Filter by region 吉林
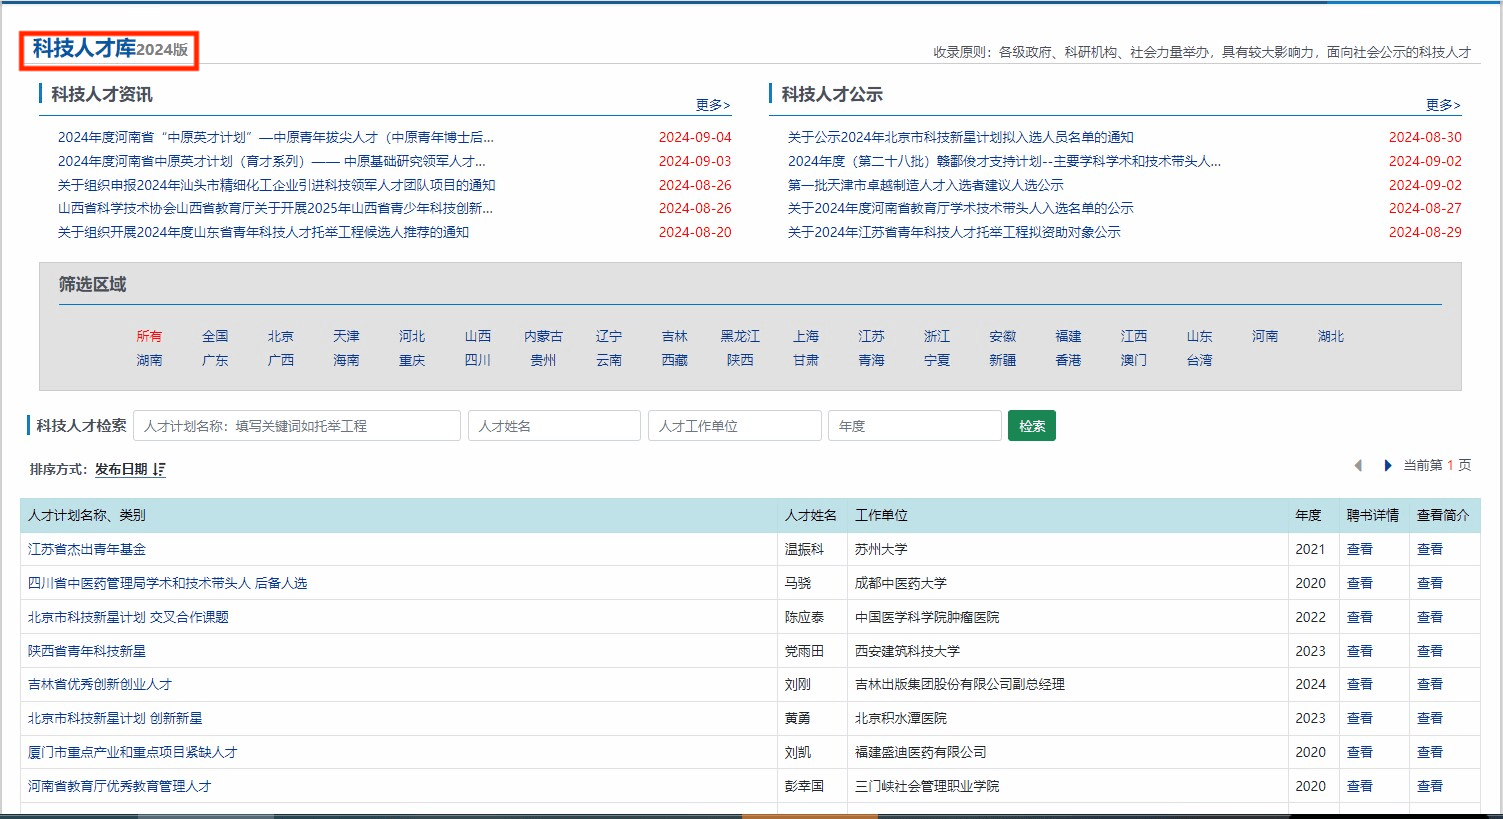 coord(675,336)
